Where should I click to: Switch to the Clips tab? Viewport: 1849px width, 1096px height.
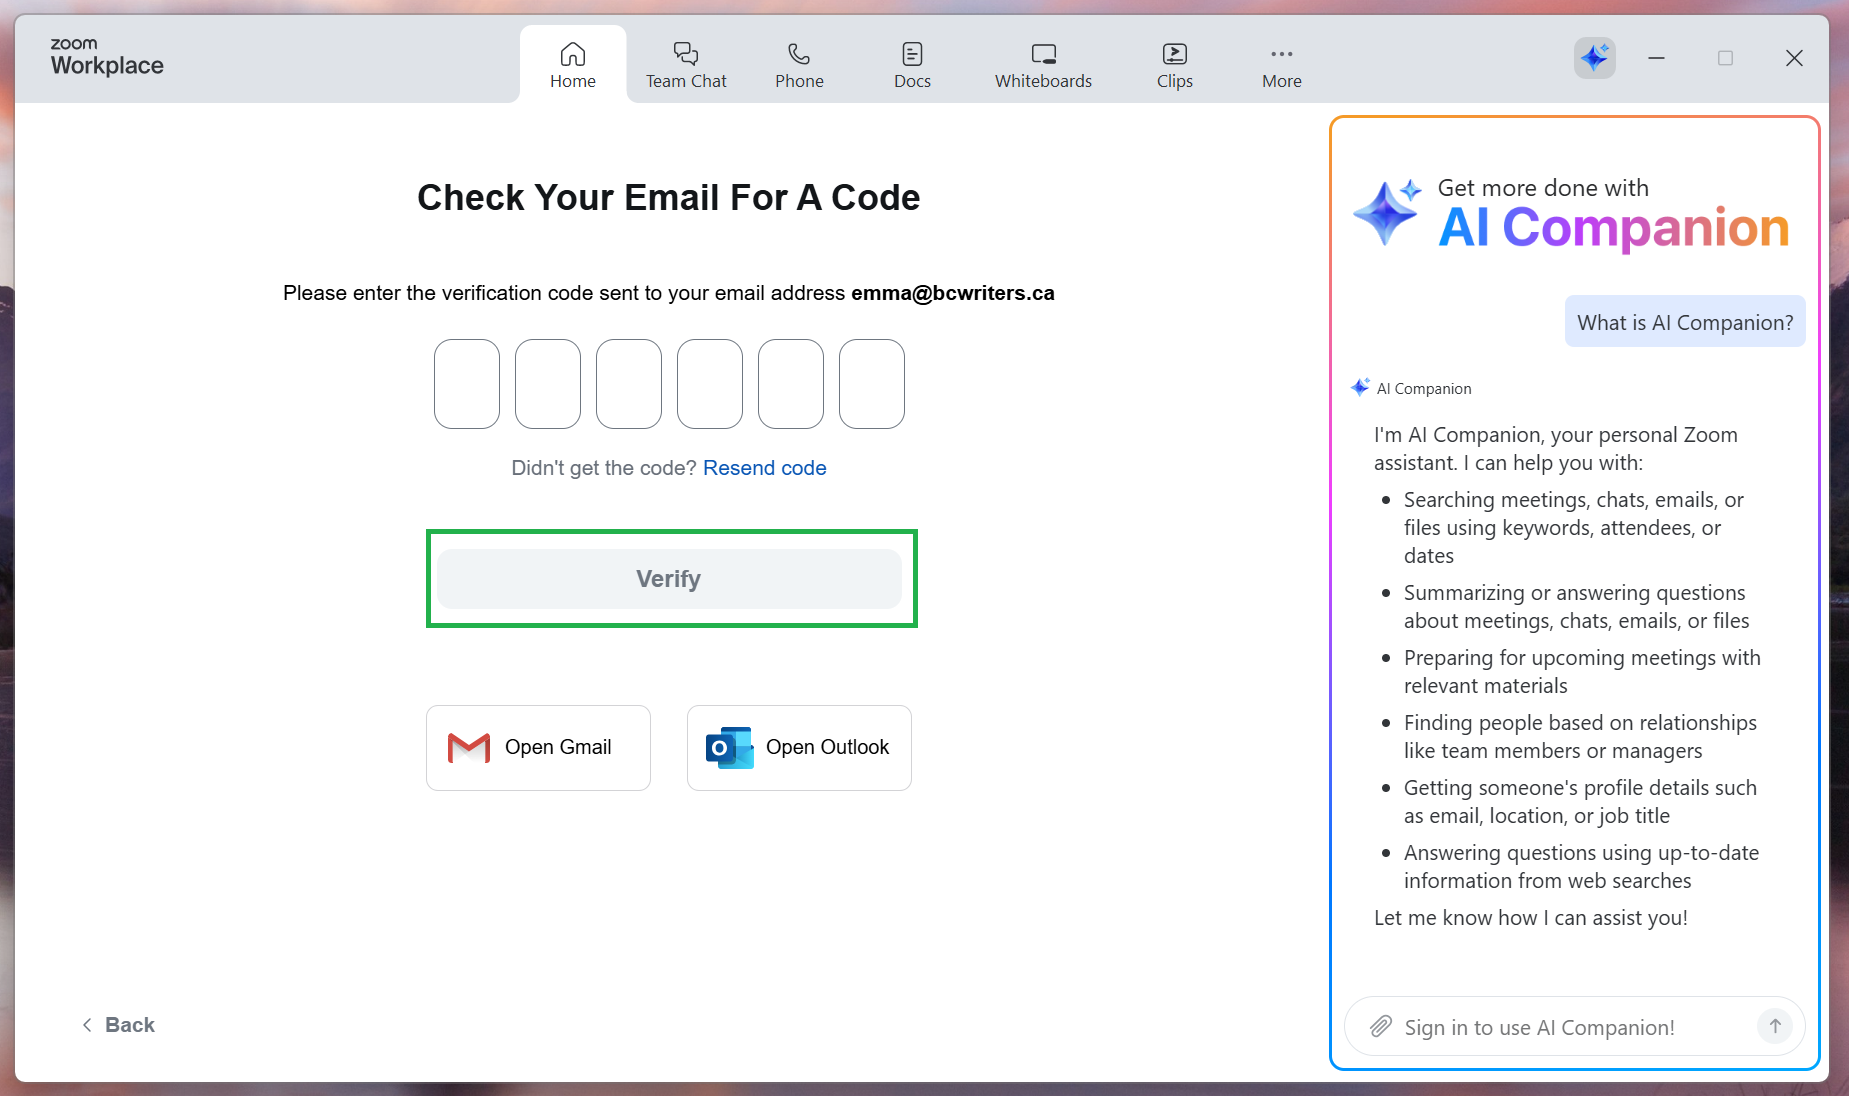point(1175,65)
